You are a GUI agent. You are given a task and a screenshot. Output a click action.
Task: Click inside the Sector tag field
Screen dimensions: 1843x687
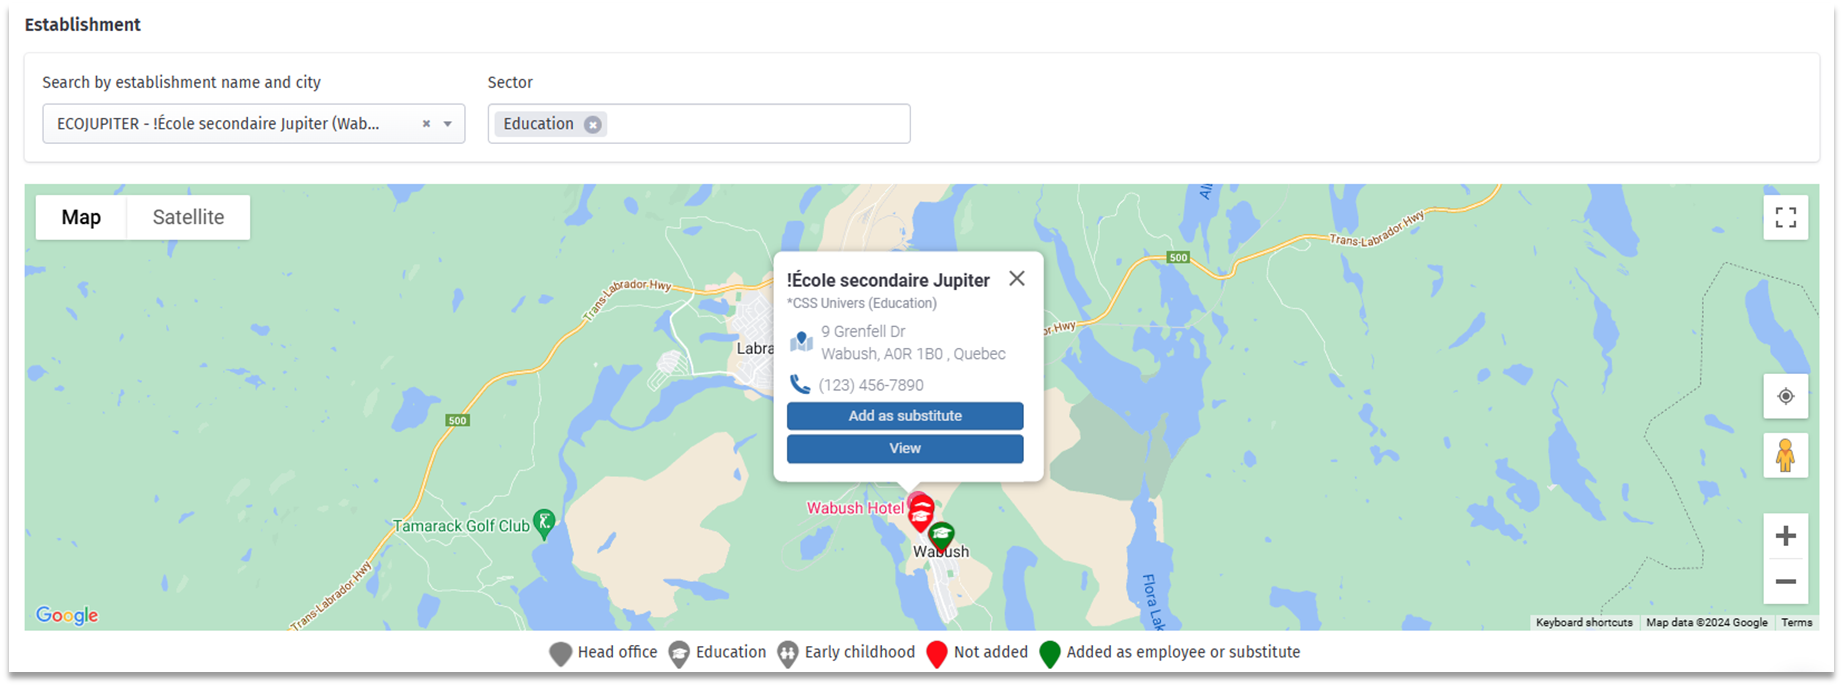(x=699, y=124)
